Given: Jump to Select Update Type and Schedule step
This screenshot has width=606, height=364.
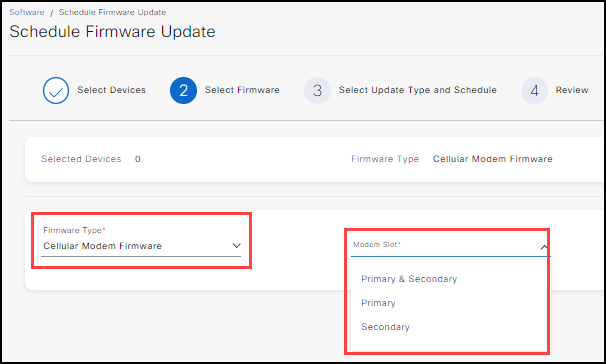Looking at the screenshot, I should click(x=417, y=90).
